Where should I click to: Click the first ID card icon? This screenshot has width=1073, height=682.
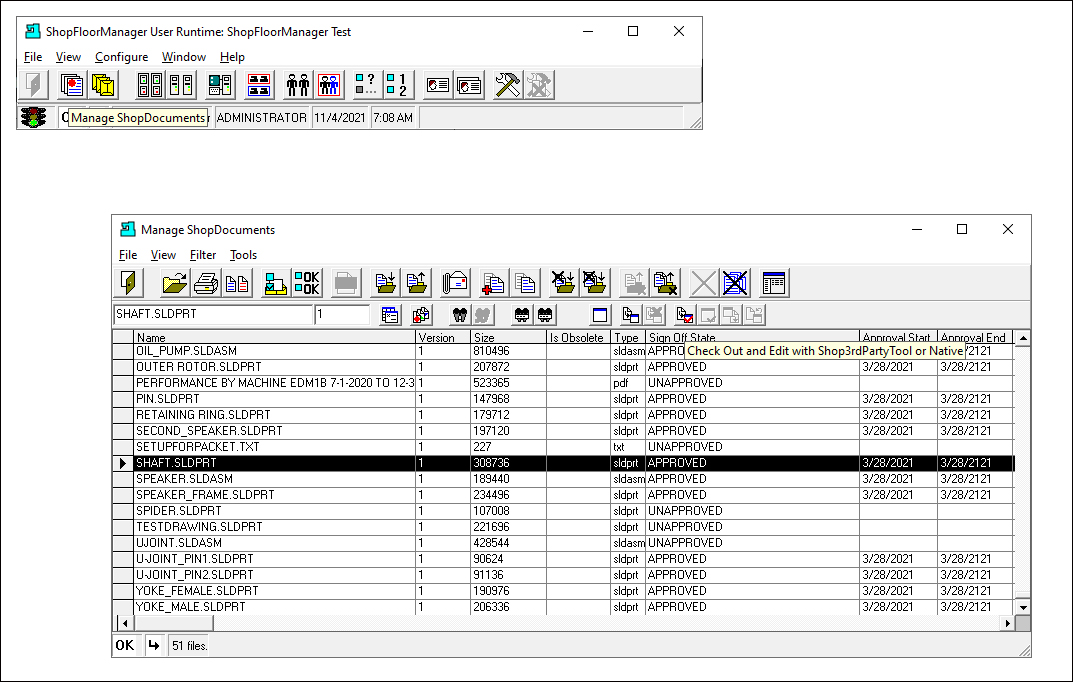click(x=437, y=85)
